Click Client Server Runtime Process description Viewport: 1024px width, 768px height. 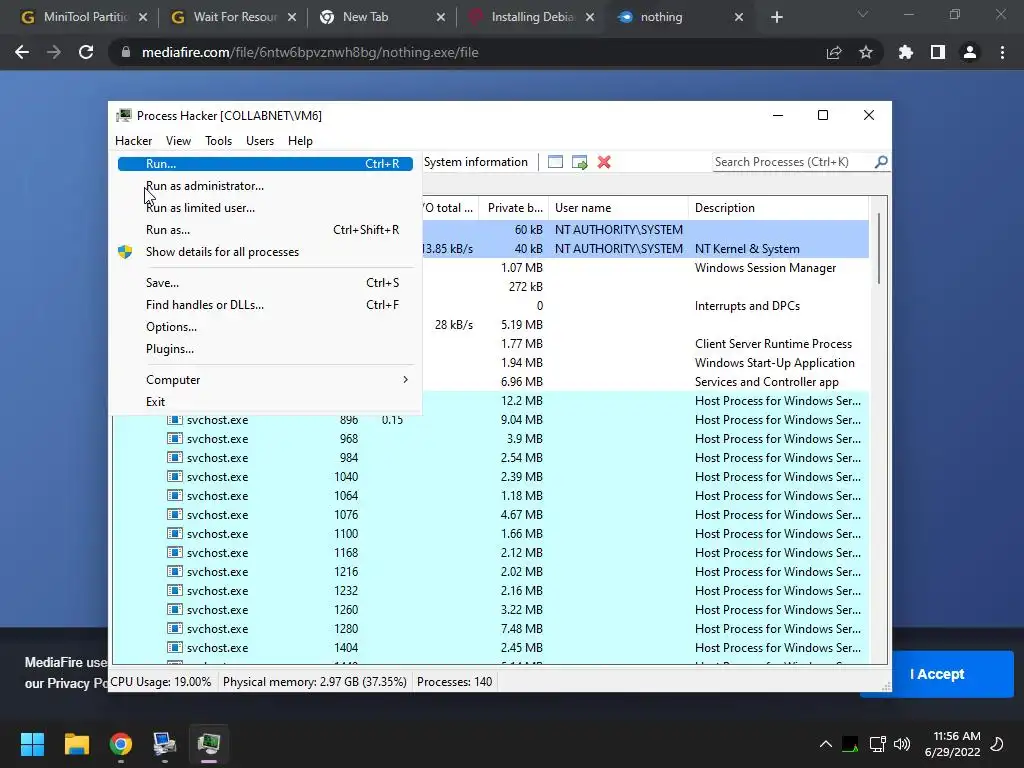773,344
